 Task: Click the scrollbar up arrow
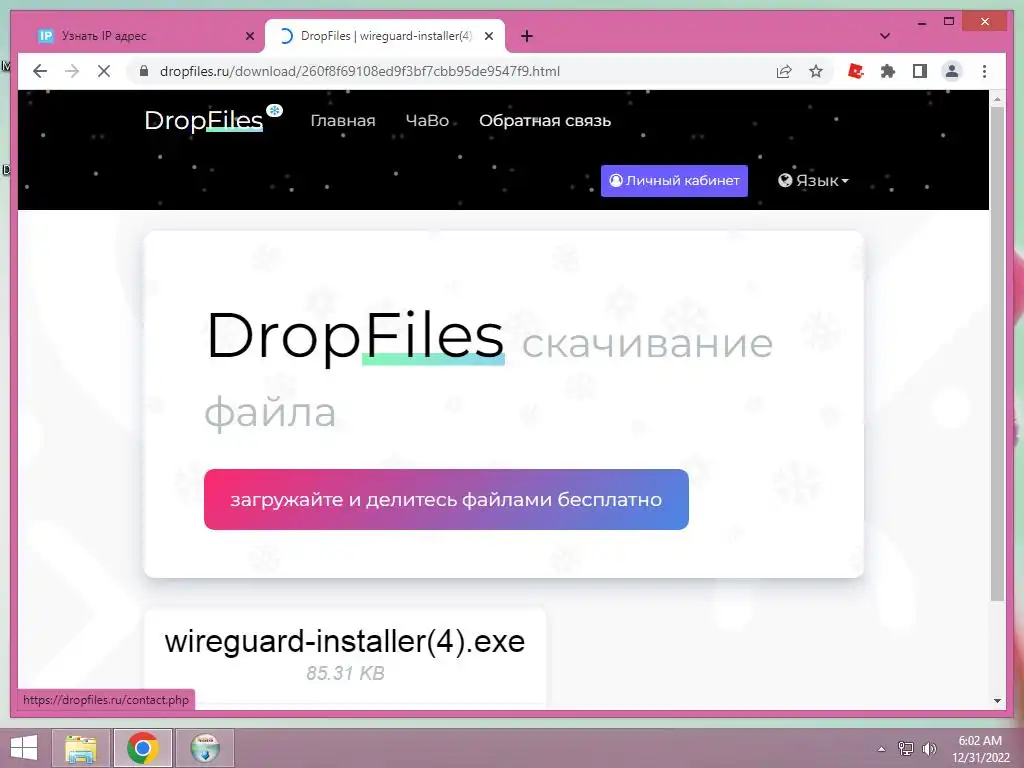click(997, 99)
